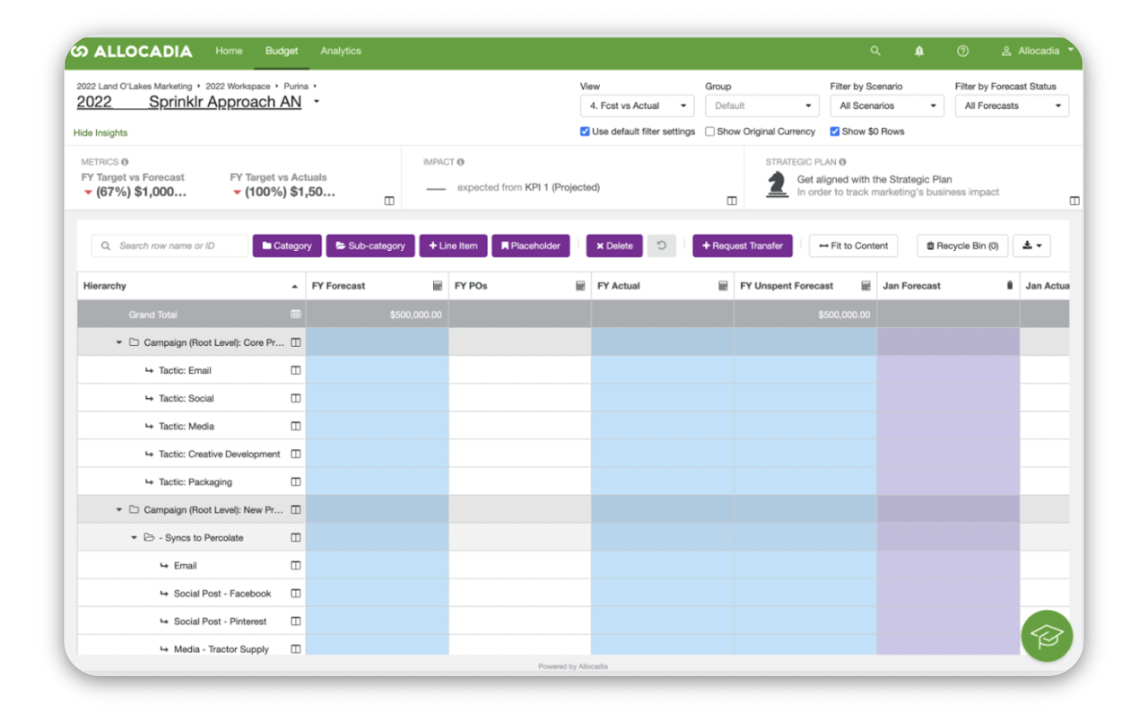The height and width of the screenshot is (720, 1146).
Task: Sort by the Hierarchy column arrow
Action: click(295, 287)
